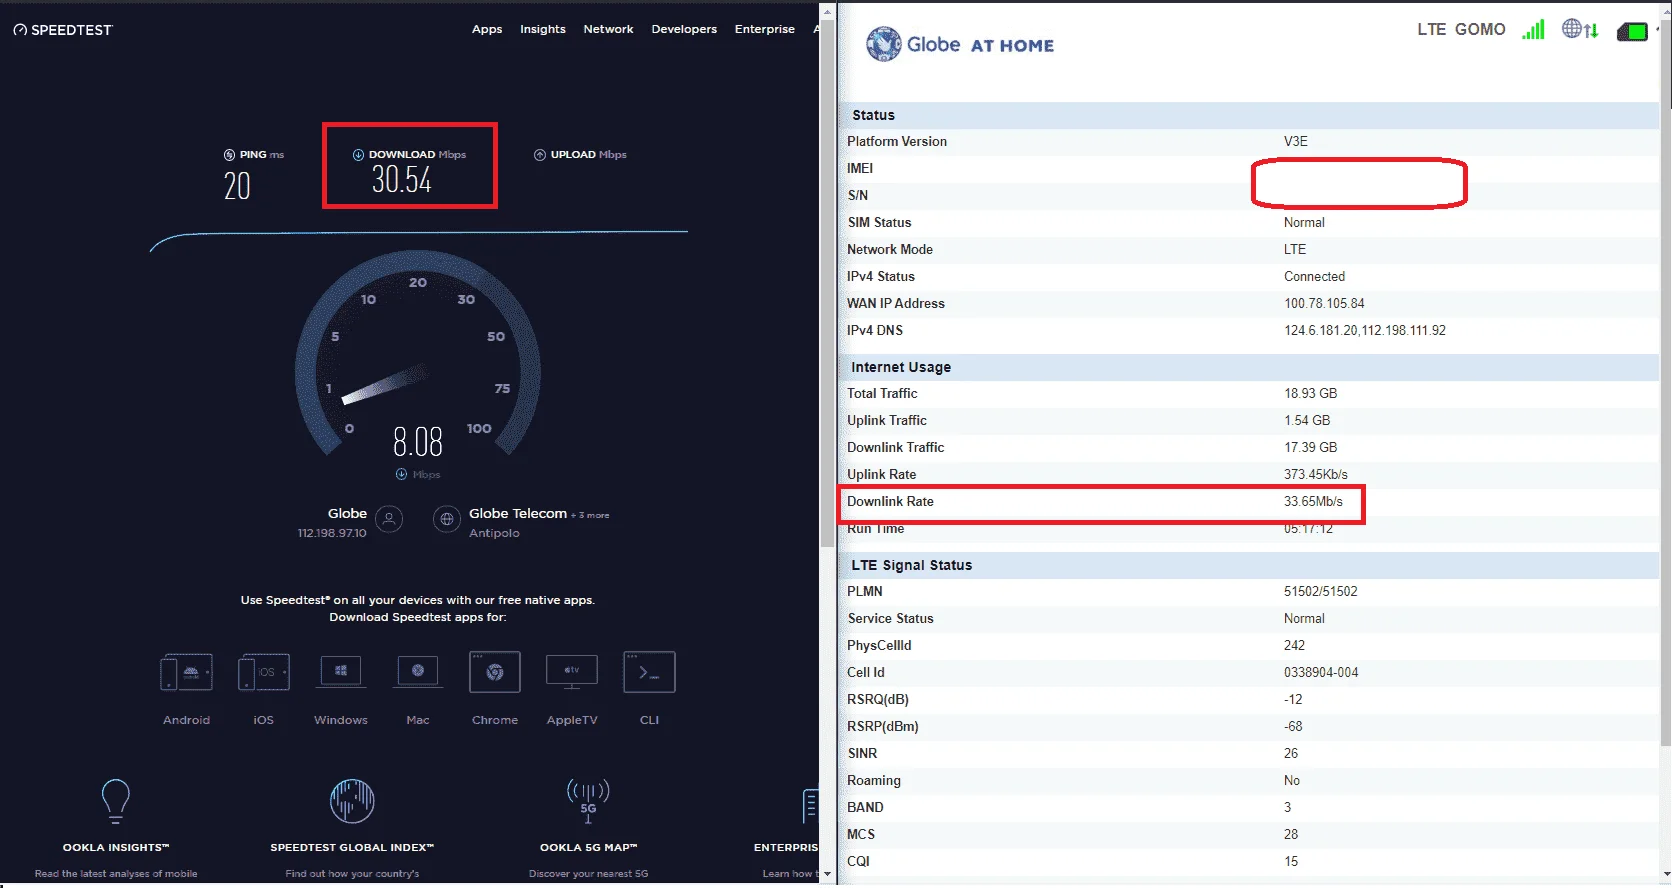1672x888 pixels.
Task: Click the WAN IP Address value 100.78.105.84
Action: (1324, 303)
